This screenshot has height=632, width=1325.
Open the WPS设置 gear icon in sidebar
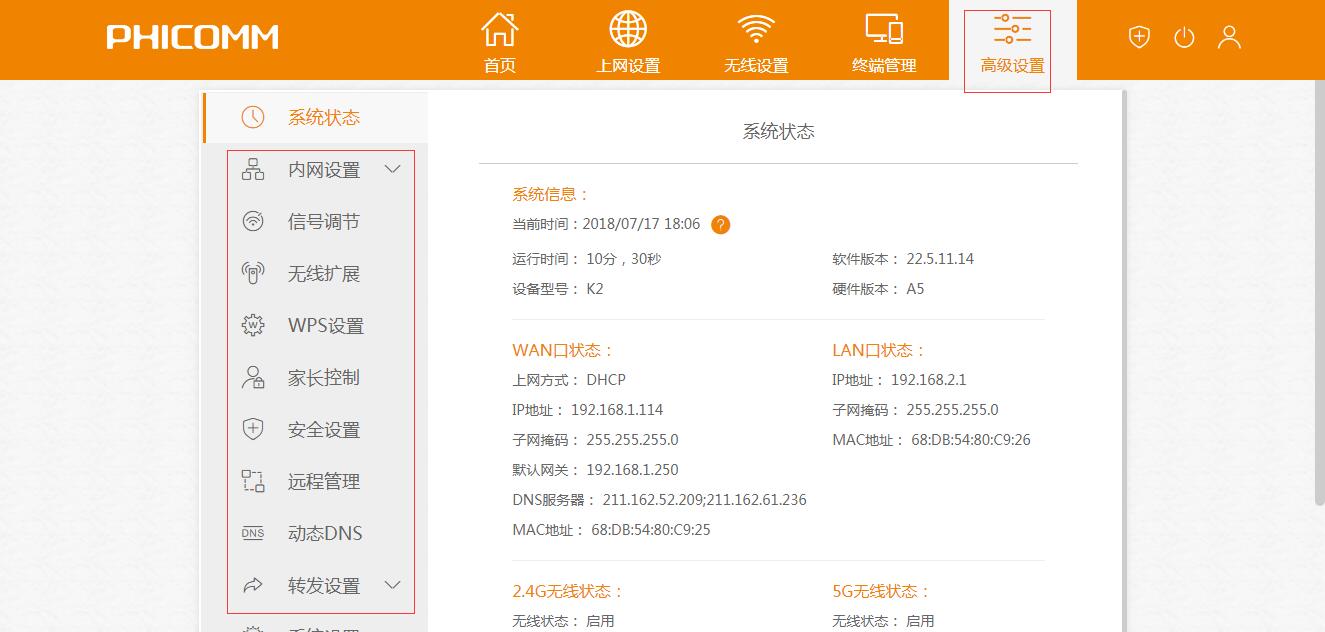click(x=254, y=325)
